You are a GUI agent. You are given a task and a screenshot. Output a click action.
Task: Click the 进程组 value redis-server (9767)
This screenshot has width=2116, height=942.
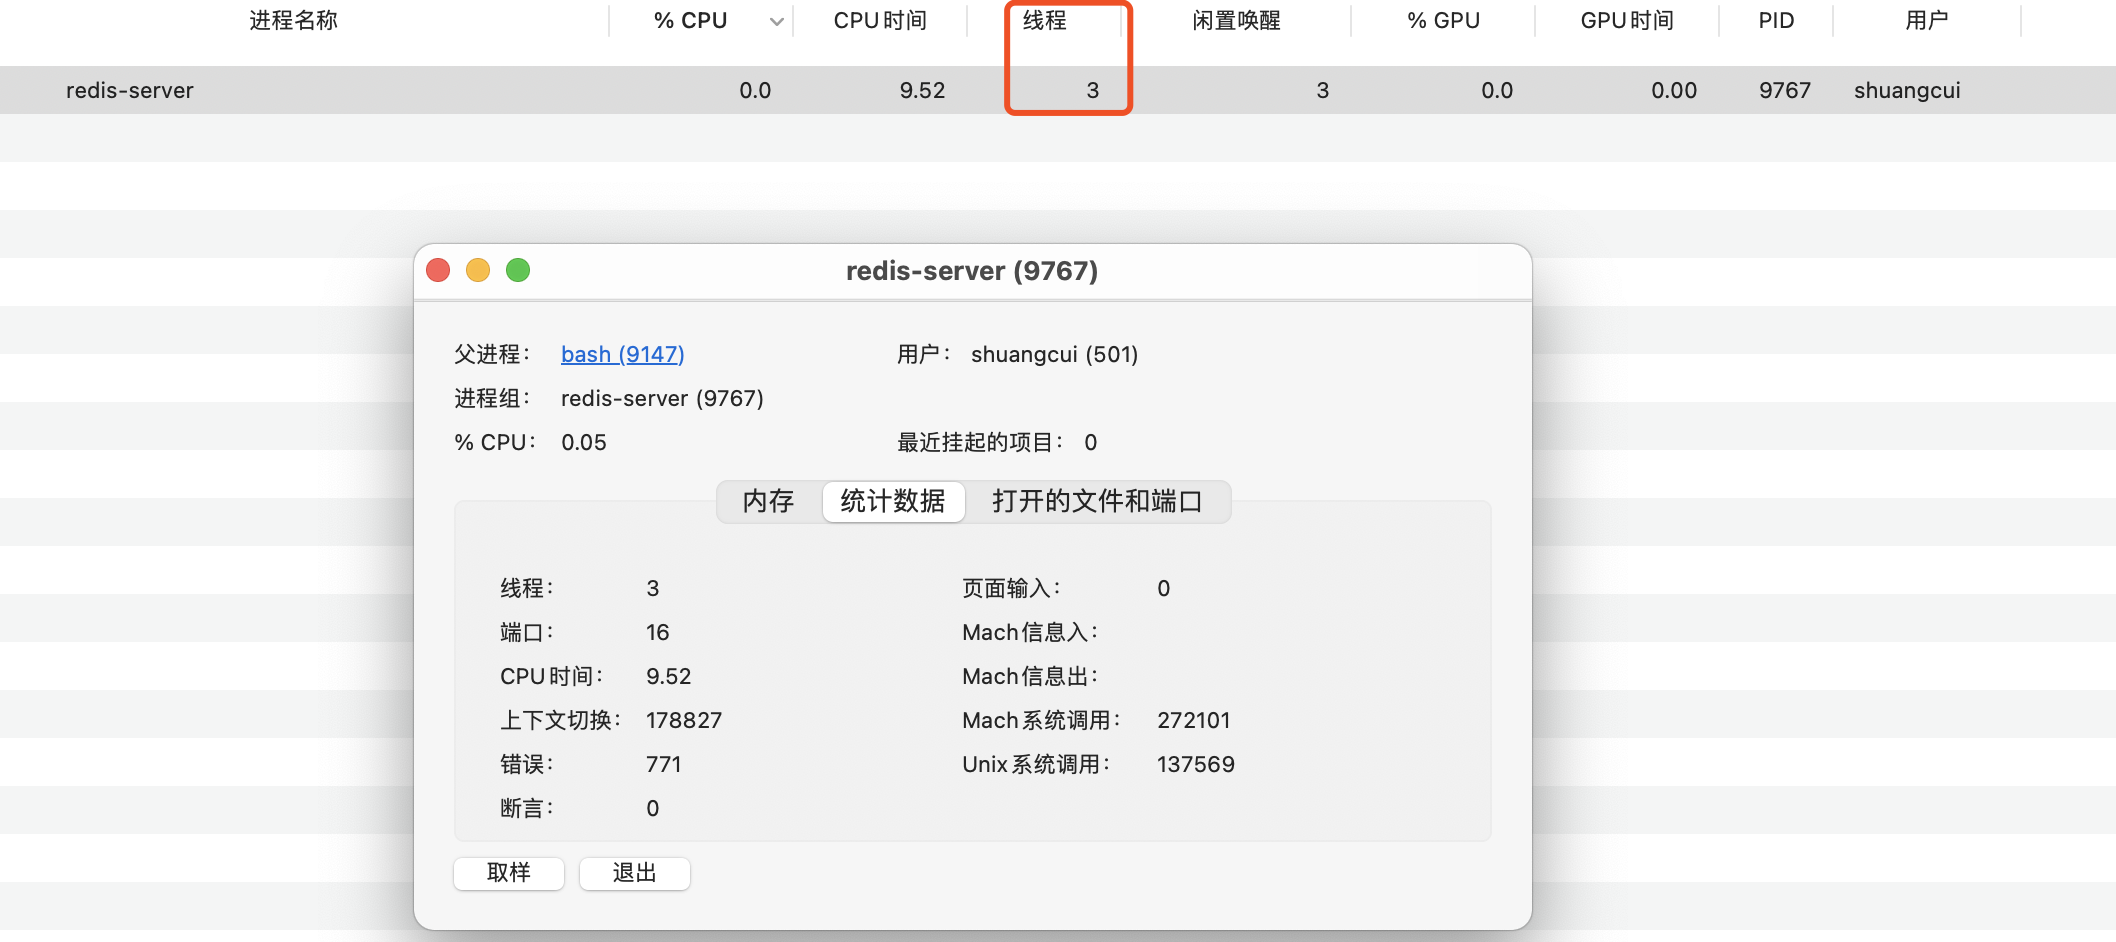point(662,398)
